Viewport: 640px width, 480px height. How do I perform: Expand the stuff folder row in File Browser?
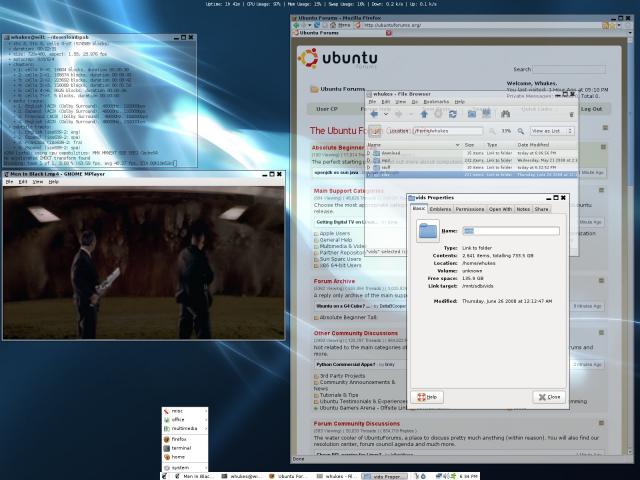click(x=369, y=167)
